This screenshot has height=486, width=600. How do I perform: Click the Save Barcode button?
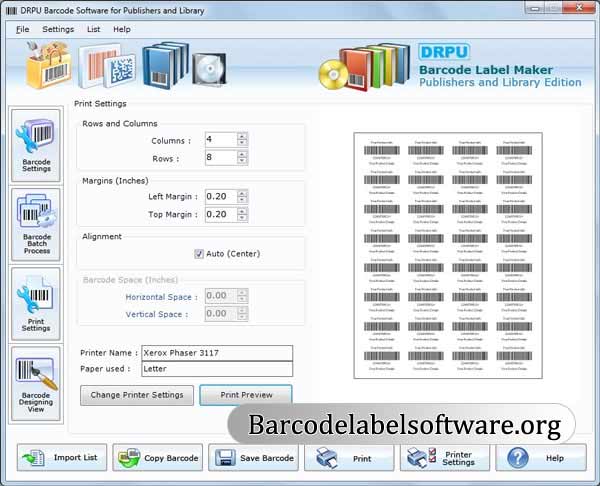pyautogui.click(x=253, y=457)
